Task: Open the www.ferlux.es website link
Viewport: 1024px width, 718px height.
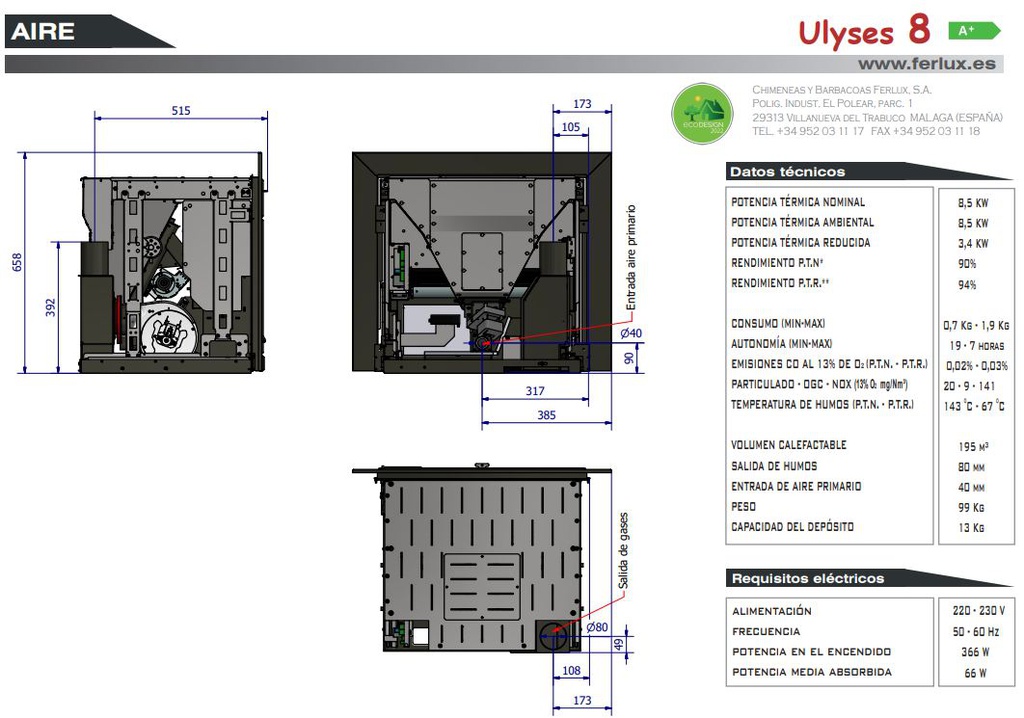Action: point(927,63)
